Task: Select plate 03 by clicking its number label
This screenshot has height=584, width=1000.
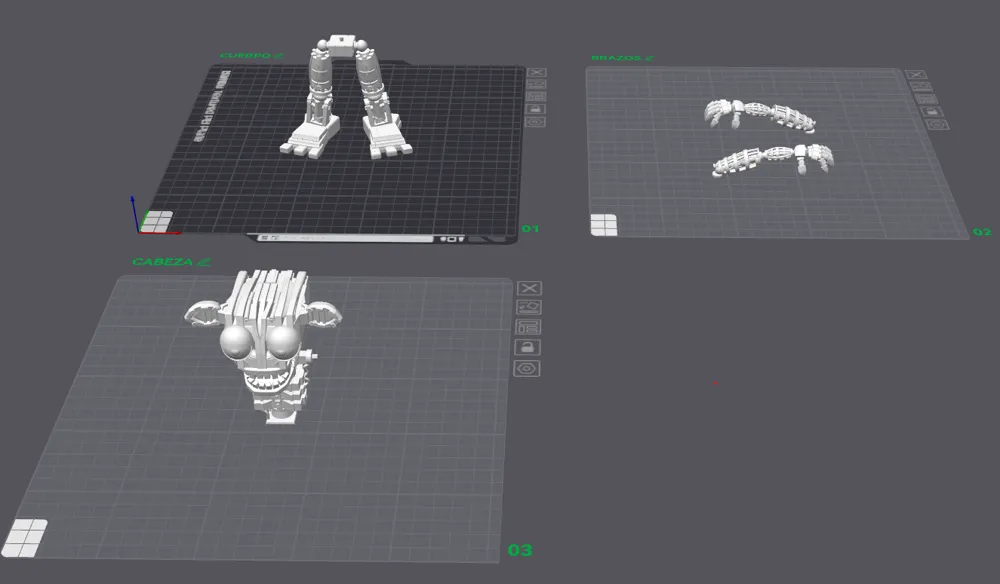Action: 521,549
